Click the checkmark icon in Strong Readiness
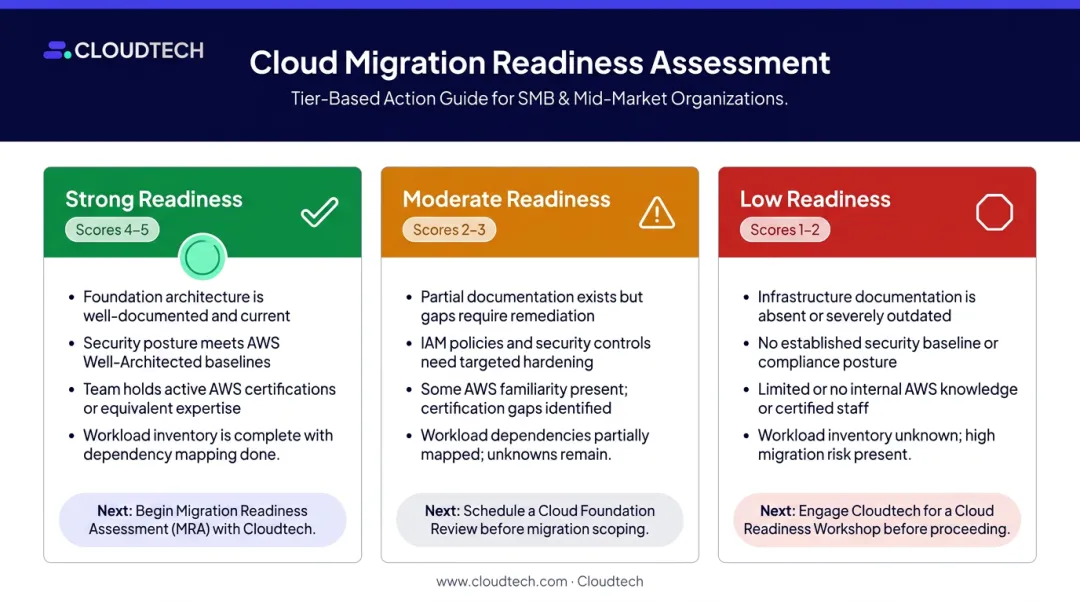The image size is (1080, 603). [320, 212]
